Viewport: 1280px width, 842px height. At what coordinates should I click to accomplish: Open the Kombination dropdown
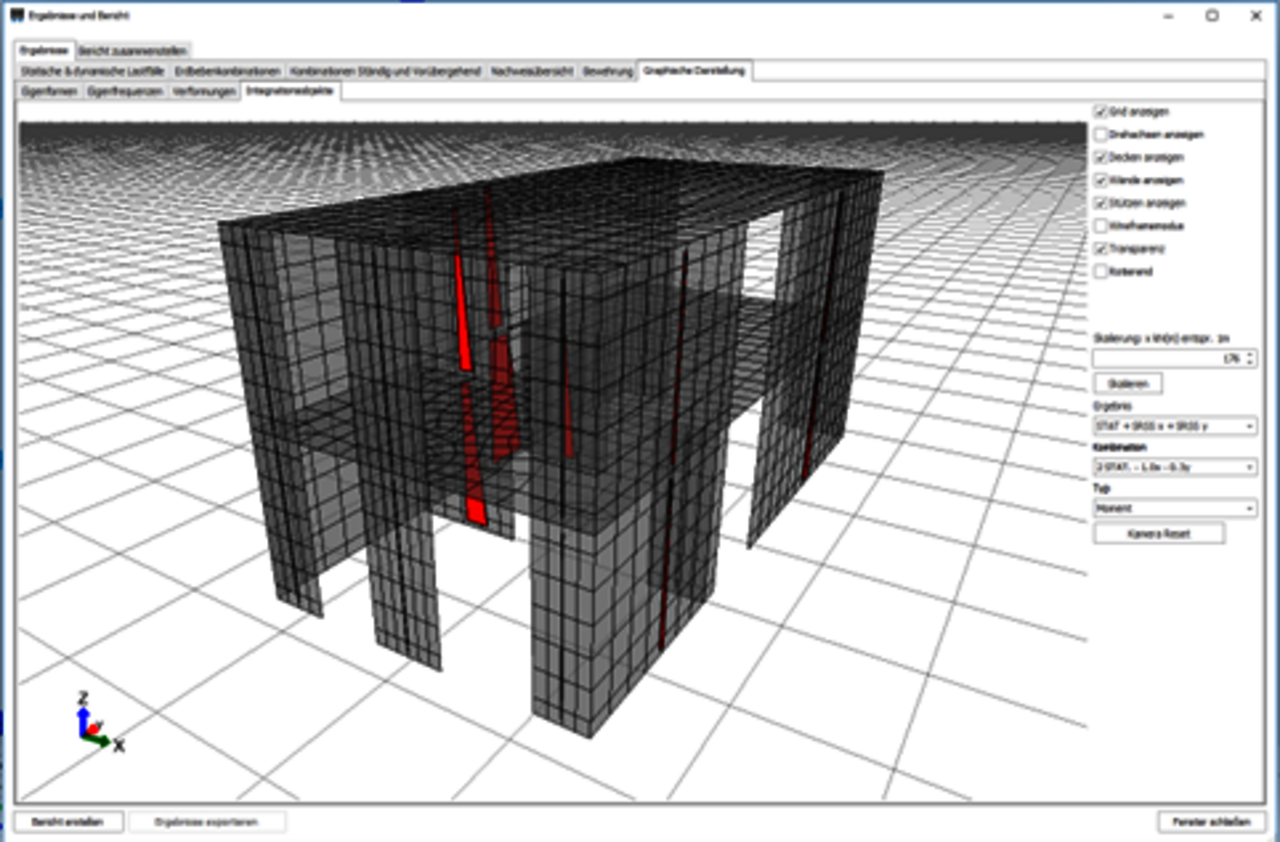click(1175, 467)
